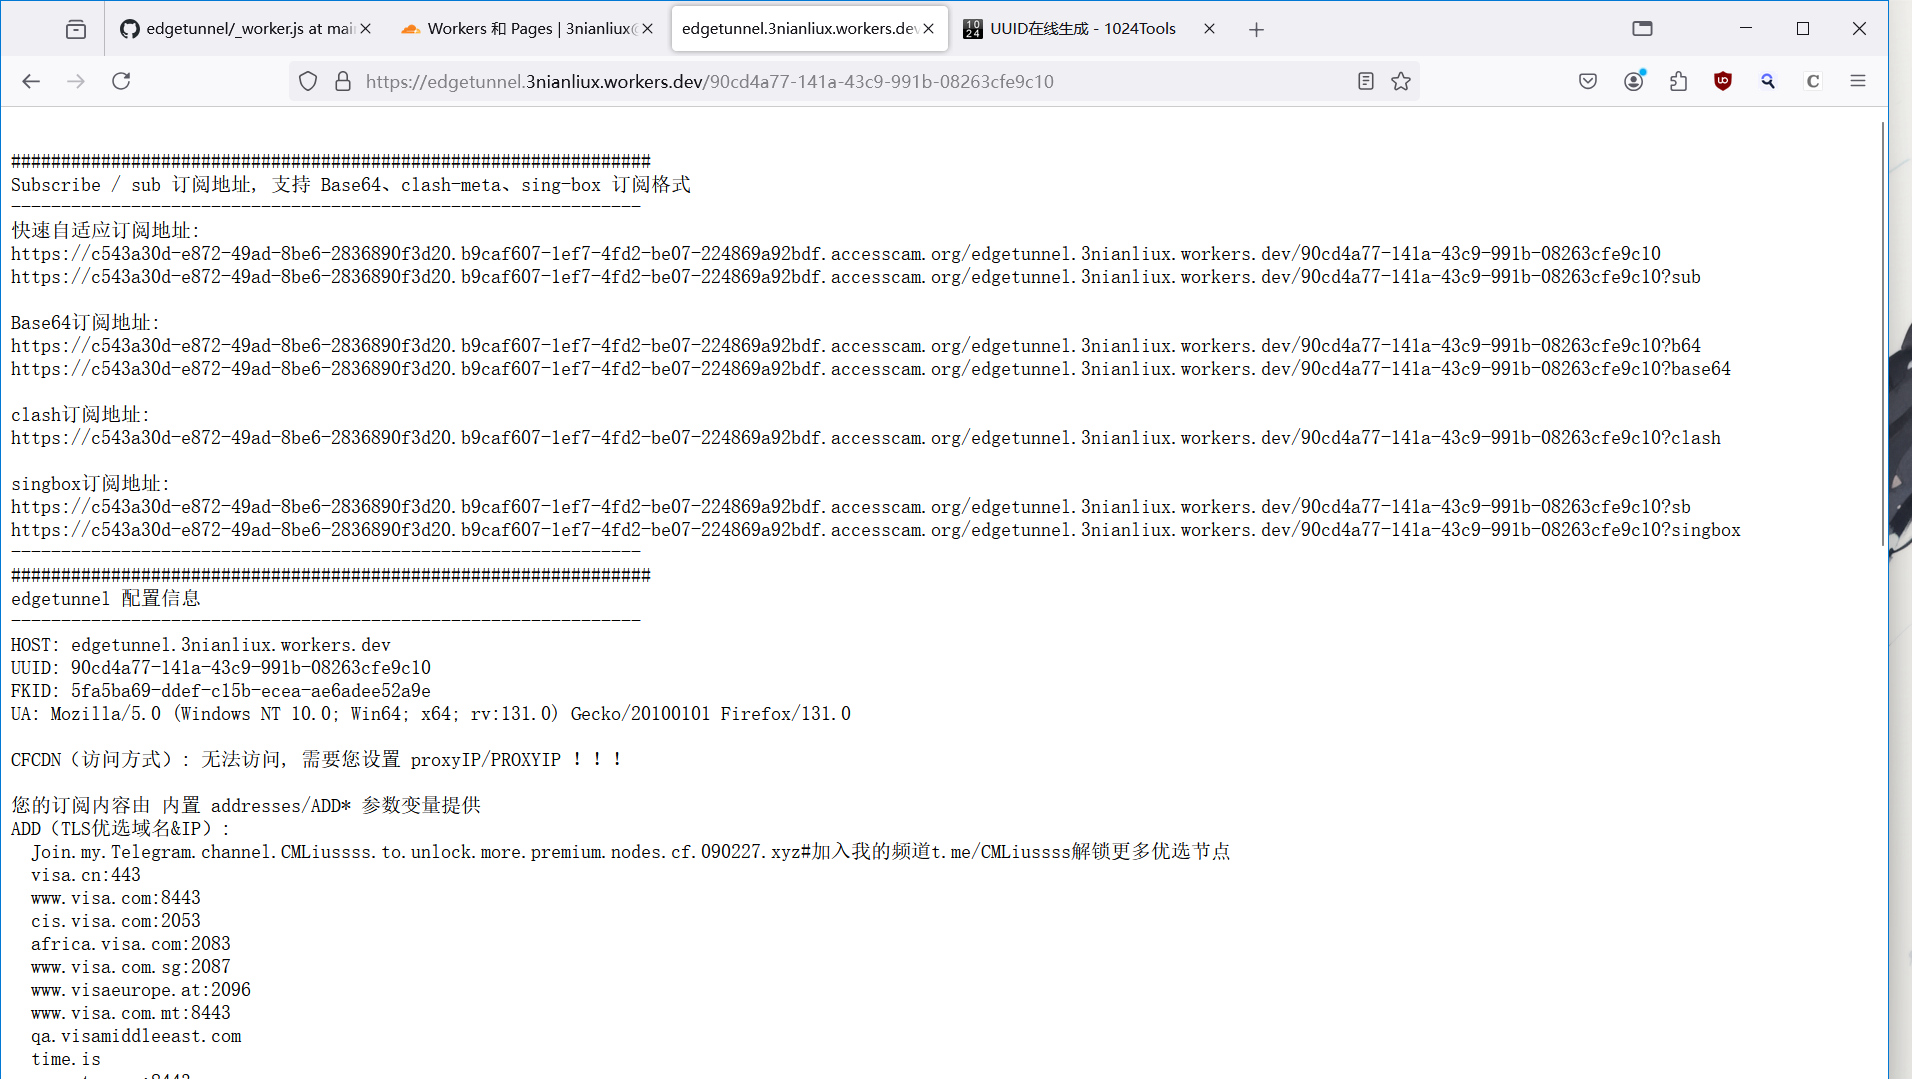
Task: Click the 'clash订阅地址:' label
Action: pos(81,415)
